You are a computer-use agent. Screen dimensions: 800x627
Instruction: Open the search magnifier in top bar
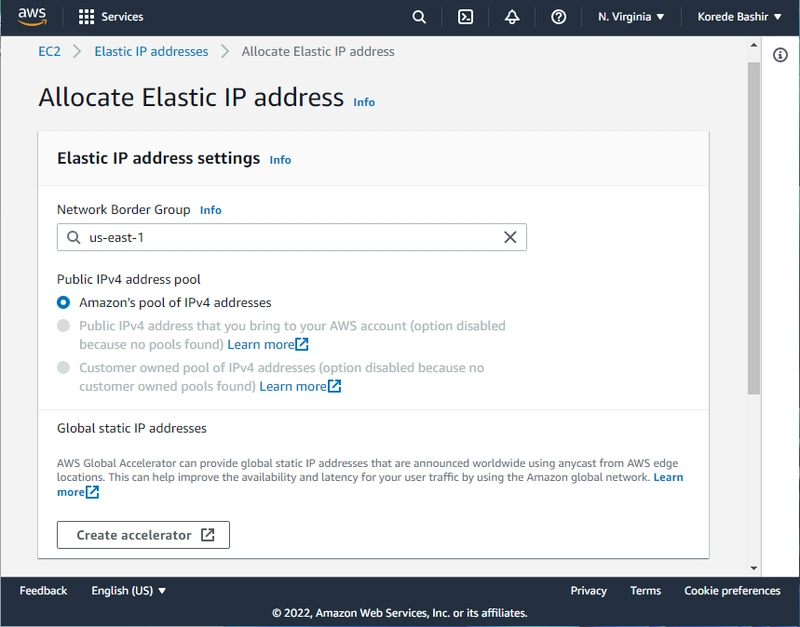[419, 17]
